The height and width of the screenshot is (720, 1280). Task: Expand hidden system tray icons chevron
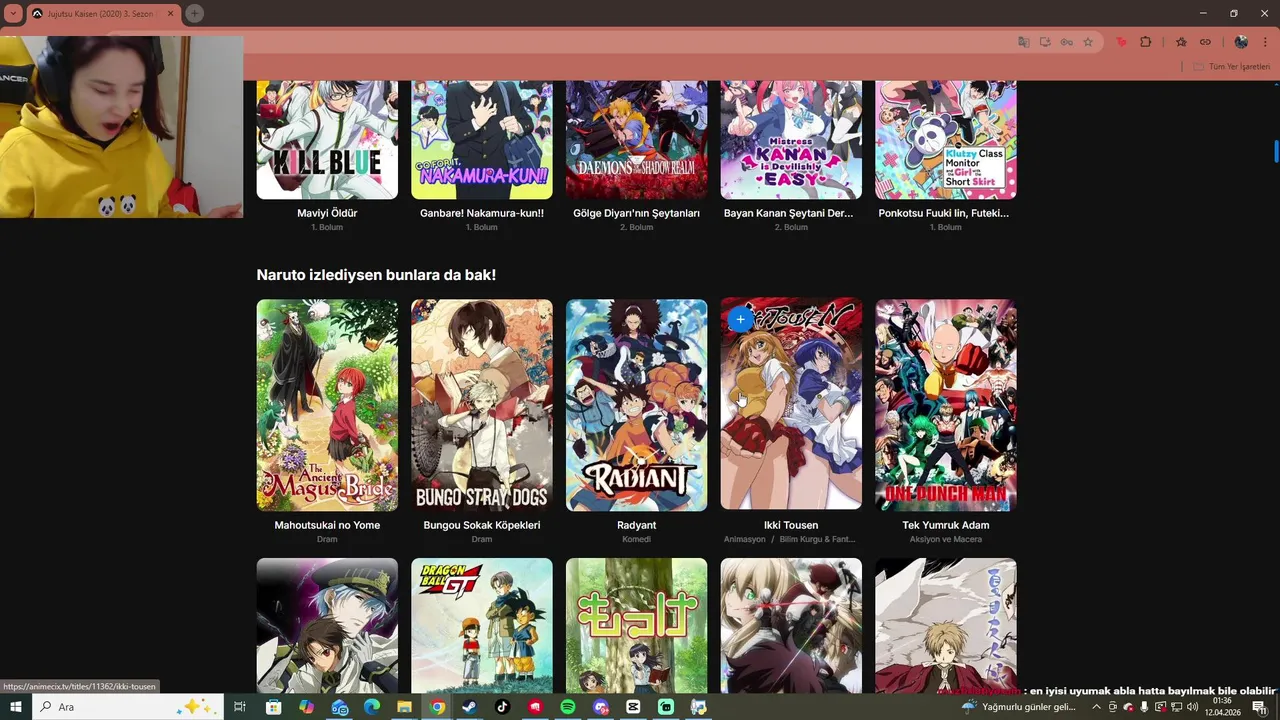(1096, 707)
